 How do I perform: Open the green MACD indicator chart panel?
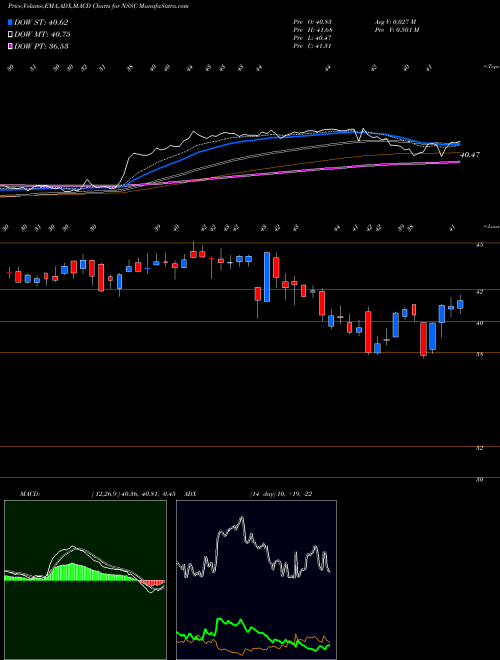(x=85, y=580)
